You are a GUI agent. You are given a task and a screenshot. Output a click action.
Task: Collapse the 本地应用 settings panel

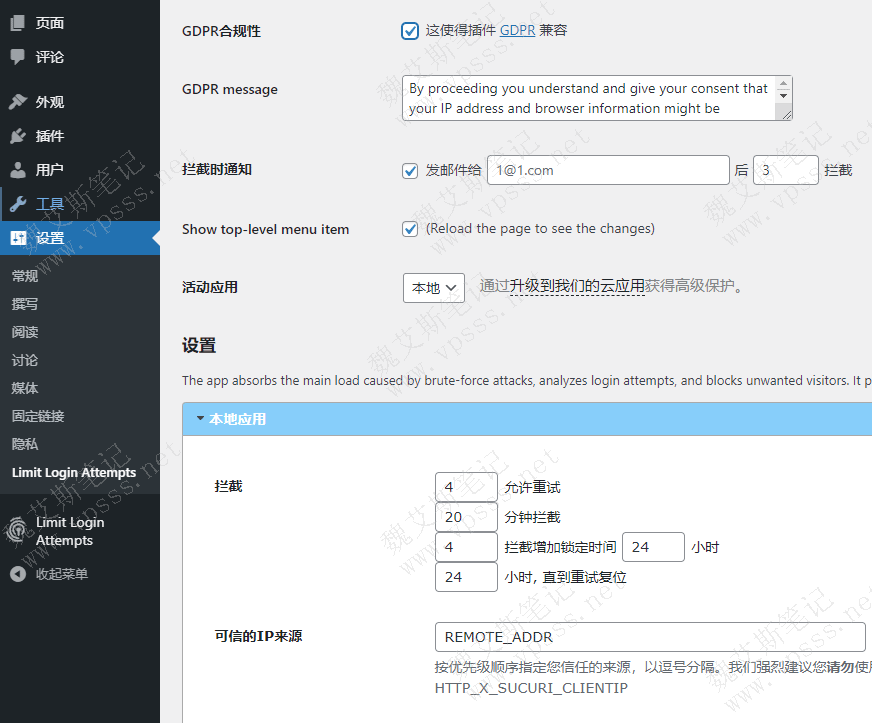199,419
